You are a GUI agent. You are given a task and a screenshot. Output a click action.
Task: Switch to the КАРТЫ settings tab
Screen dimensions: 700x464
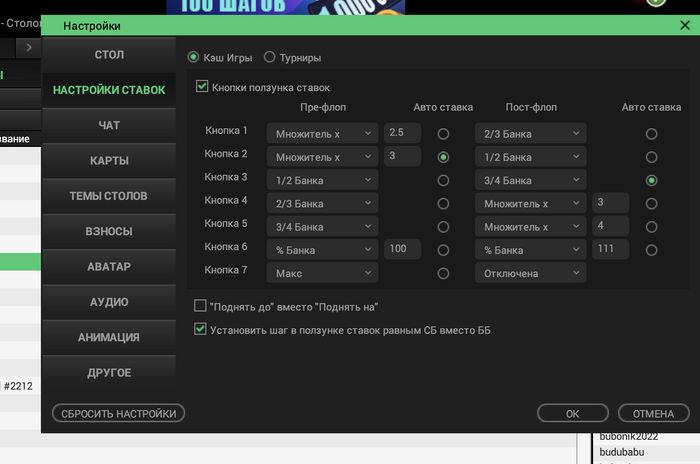(109, 160)
